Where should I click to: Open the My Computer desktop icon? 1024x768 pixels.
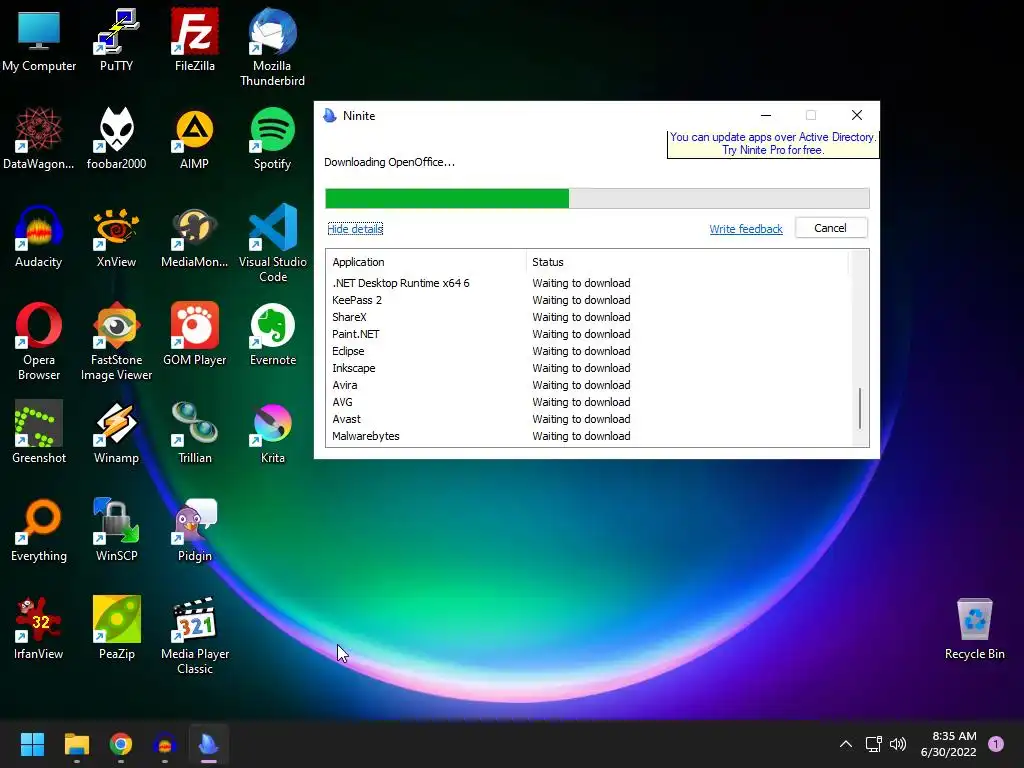pos(39,40)
